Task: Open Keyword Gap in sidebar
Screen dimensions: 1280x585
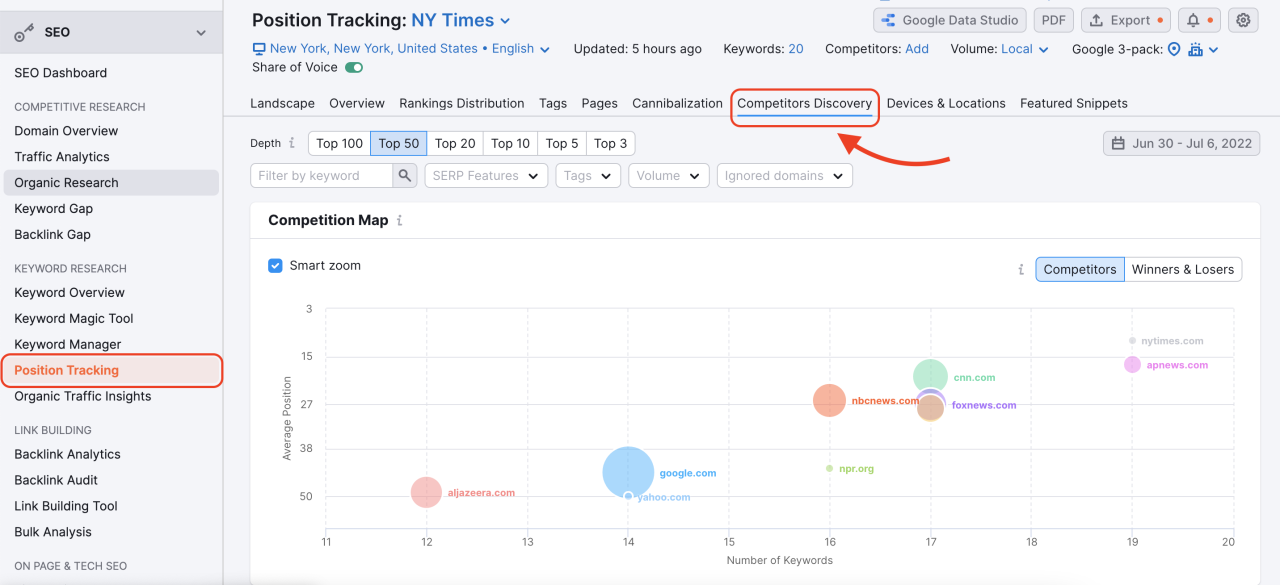Action: (x=54, y=209)
